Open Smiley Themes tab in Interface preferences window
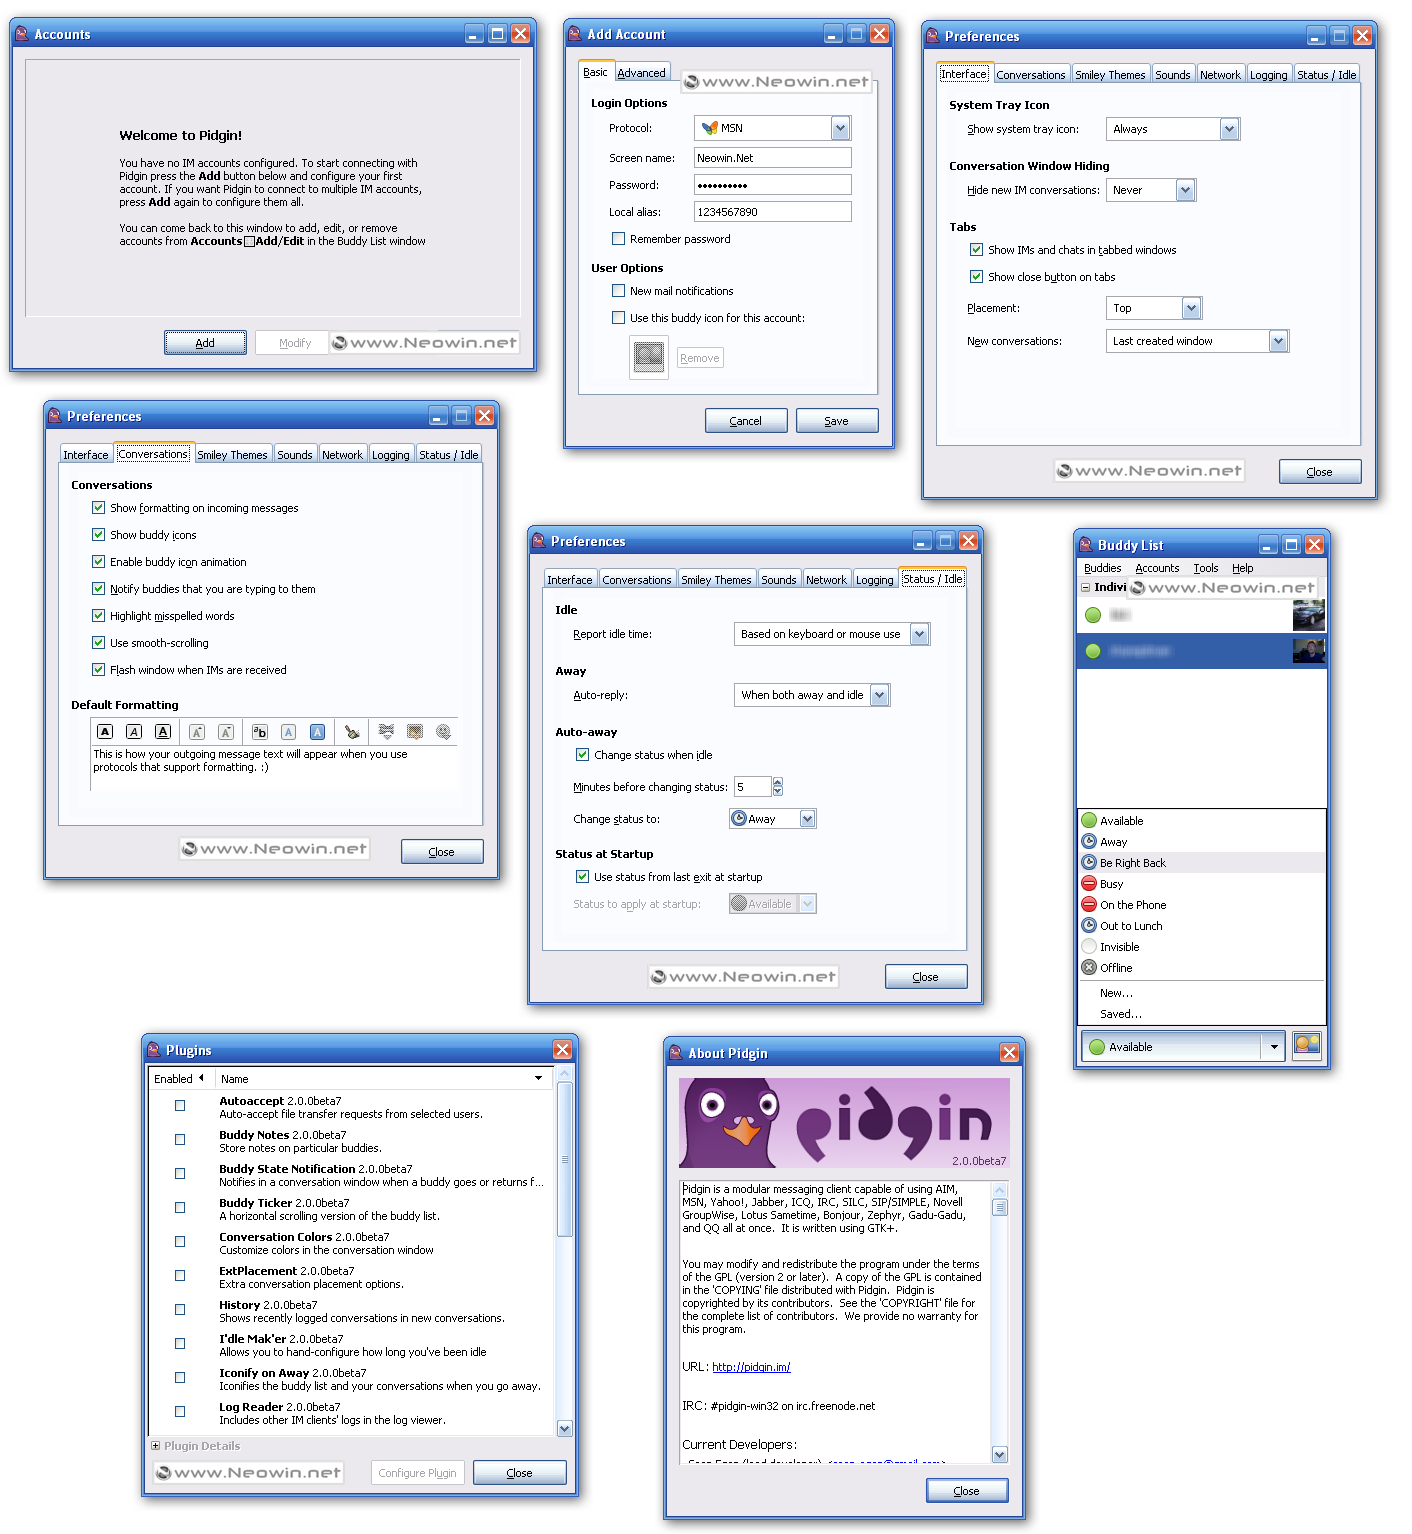1412x1534 pixels. 1110,75
